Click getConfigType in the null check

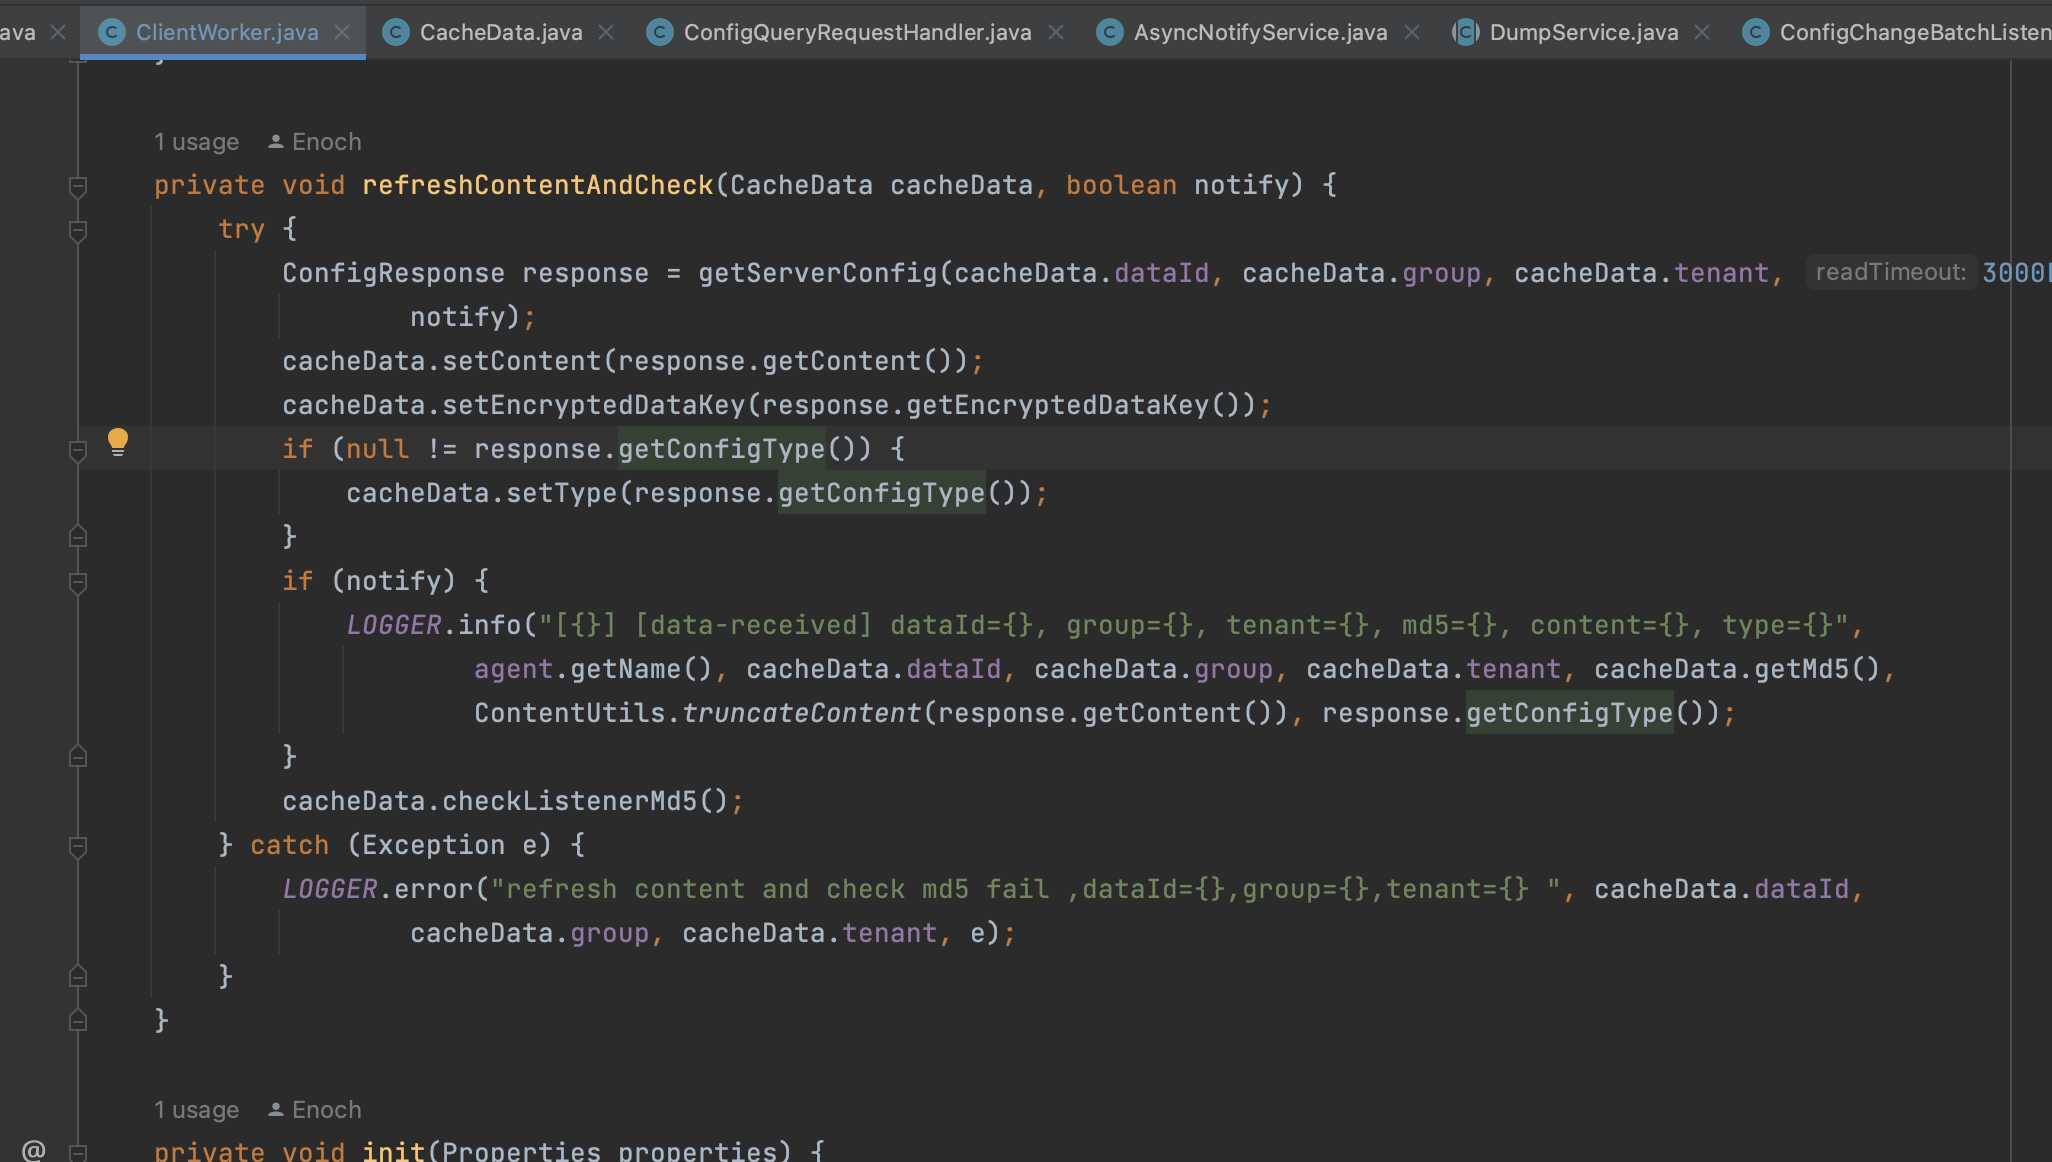pos(721,449)
